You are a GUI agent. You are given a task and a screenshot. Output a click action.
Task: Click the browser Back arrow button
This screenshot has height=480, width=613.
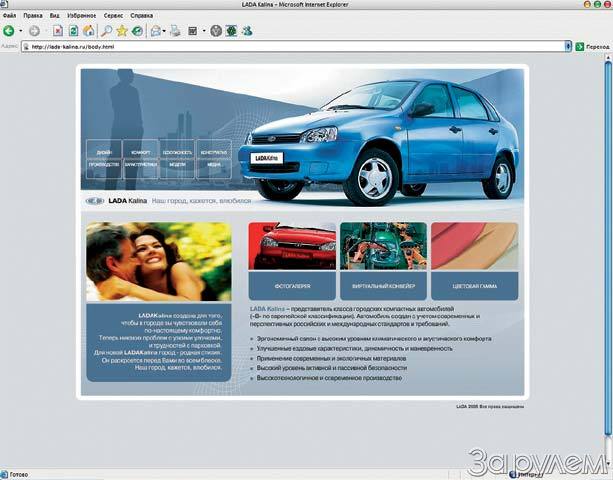[8, 31]
